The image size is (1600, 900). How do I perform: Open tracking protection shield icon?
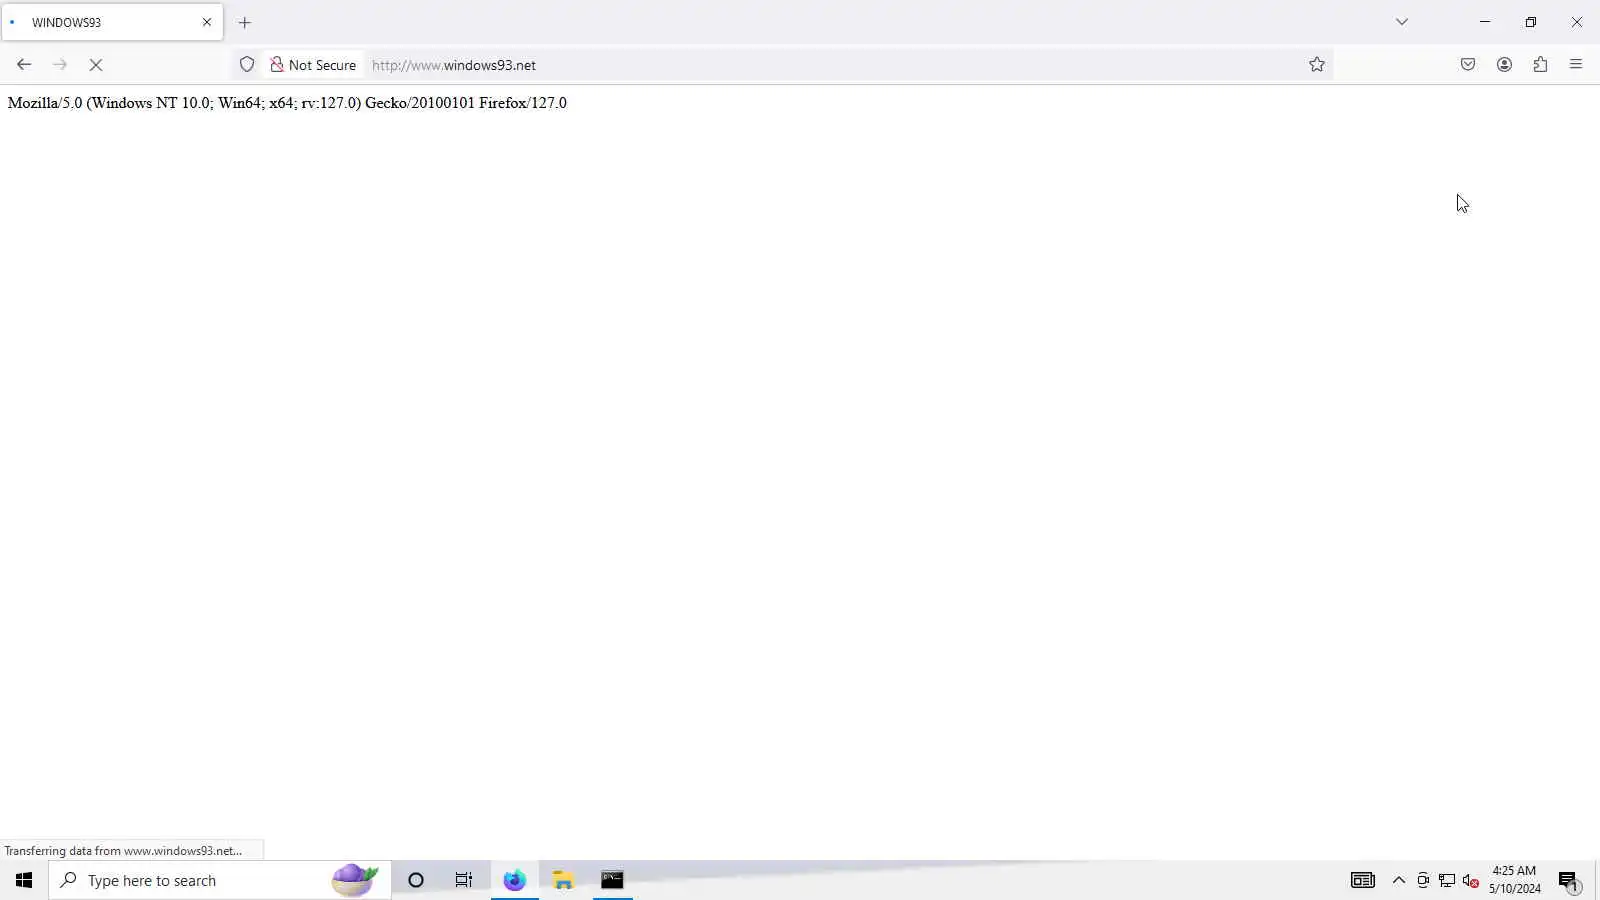pos(247,65)
